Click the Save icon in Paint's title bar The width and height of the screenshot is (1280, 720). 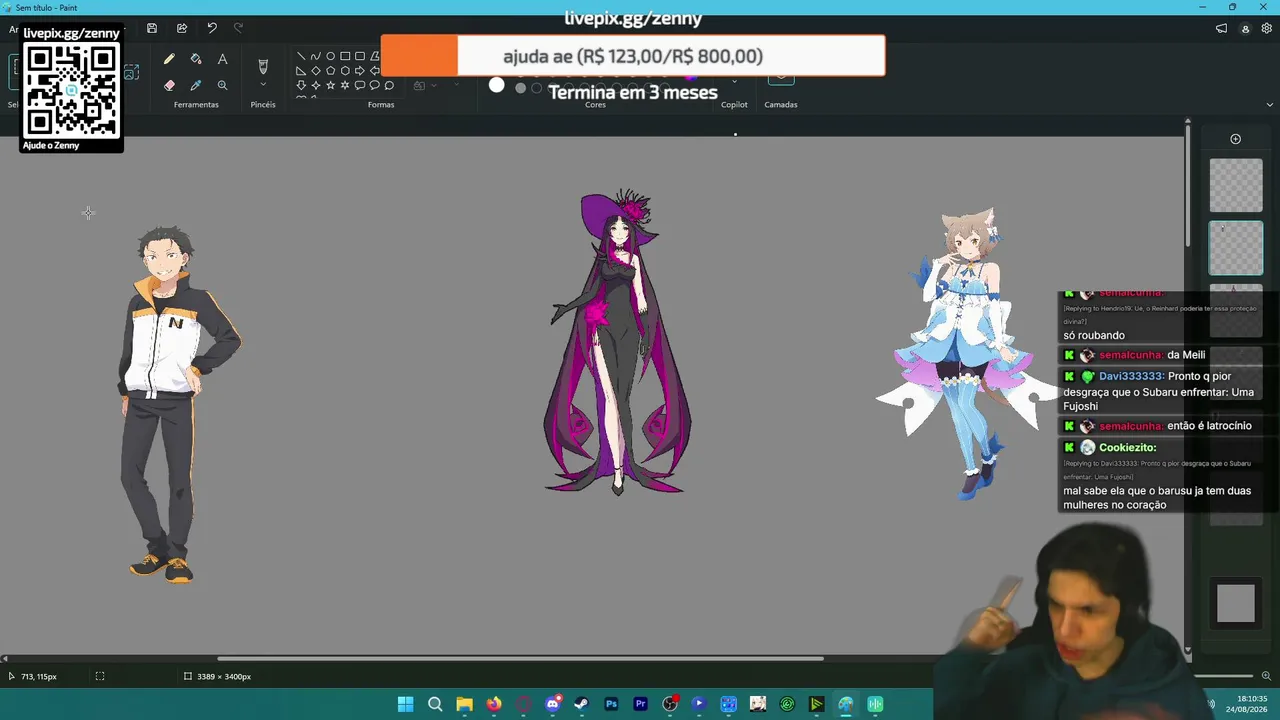click(x=152, y=28)
